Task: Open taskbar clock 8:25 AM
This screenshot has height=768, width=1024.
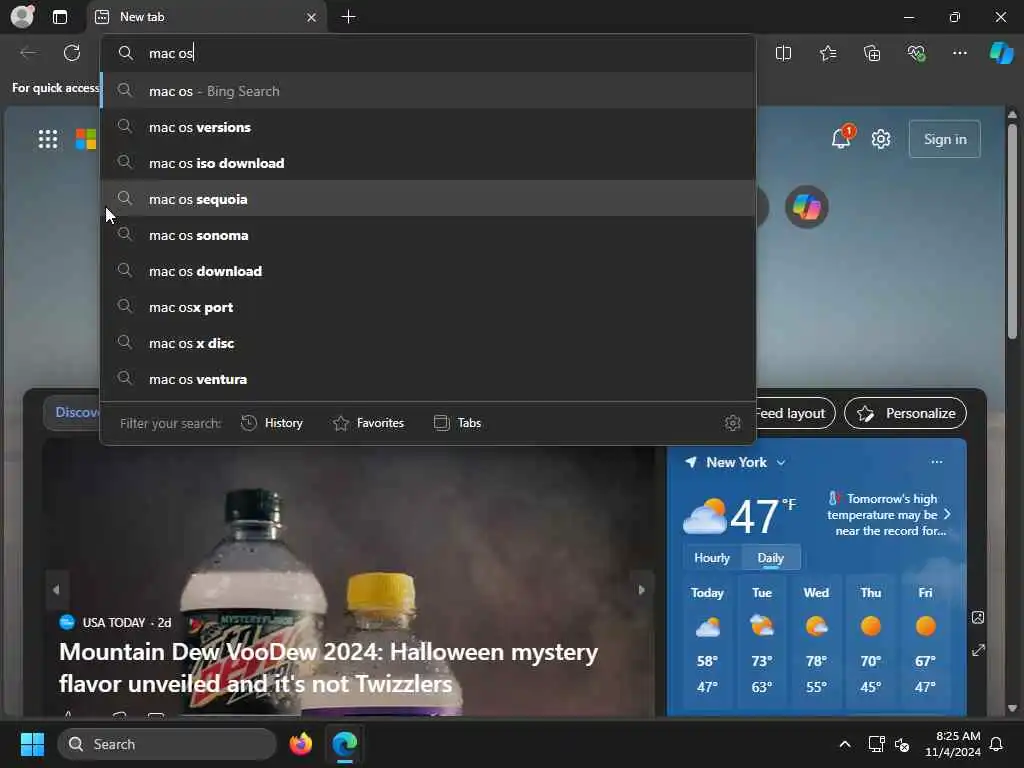Action: (953, 744)
